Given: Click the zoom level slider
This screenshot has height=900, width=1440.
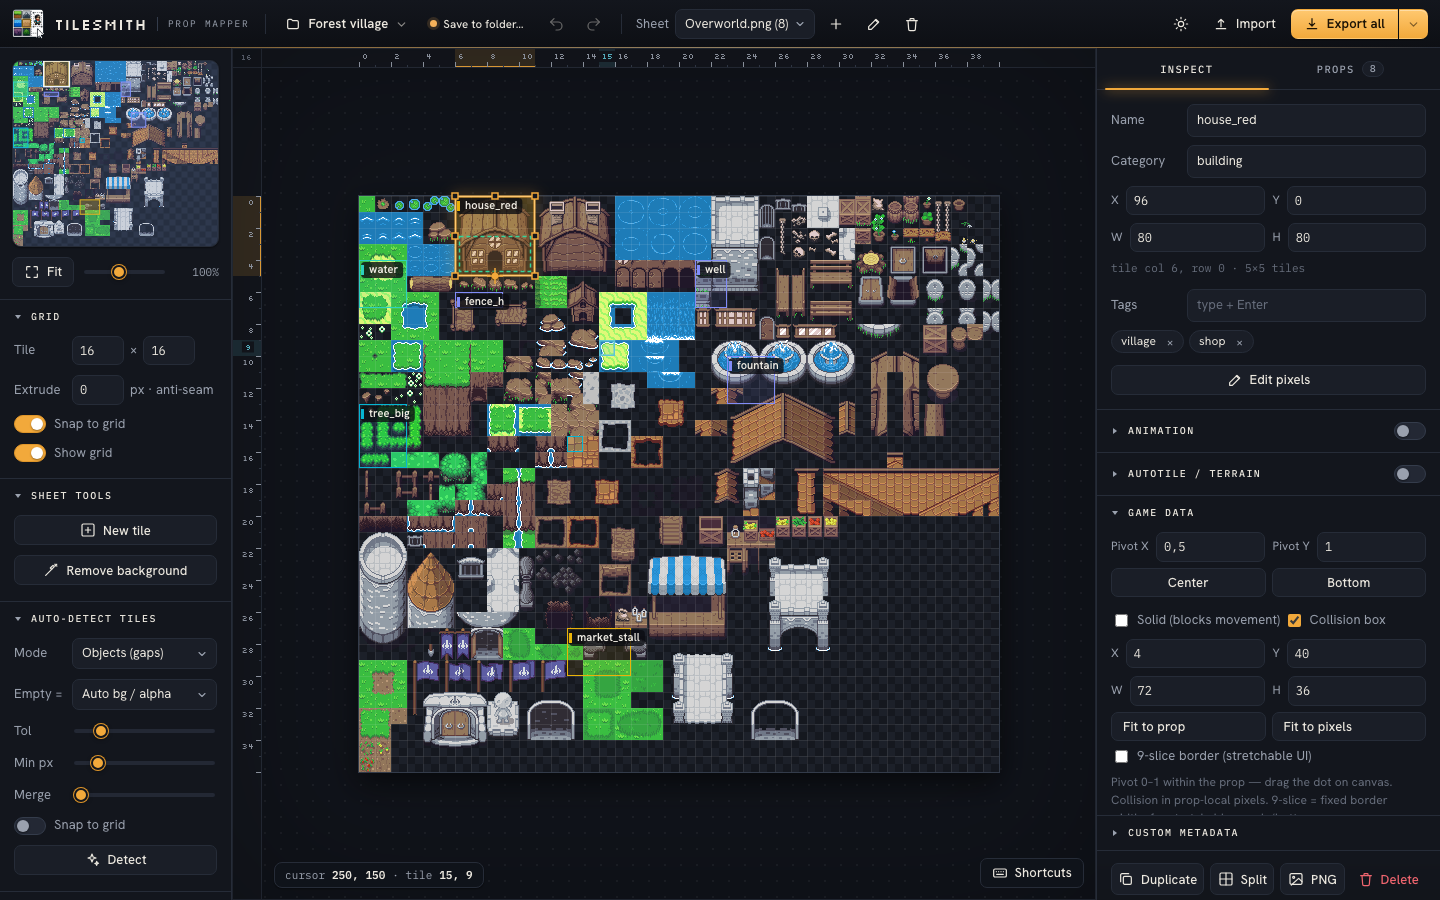Looking at the screenshot, I should click(x=124, y=272).
